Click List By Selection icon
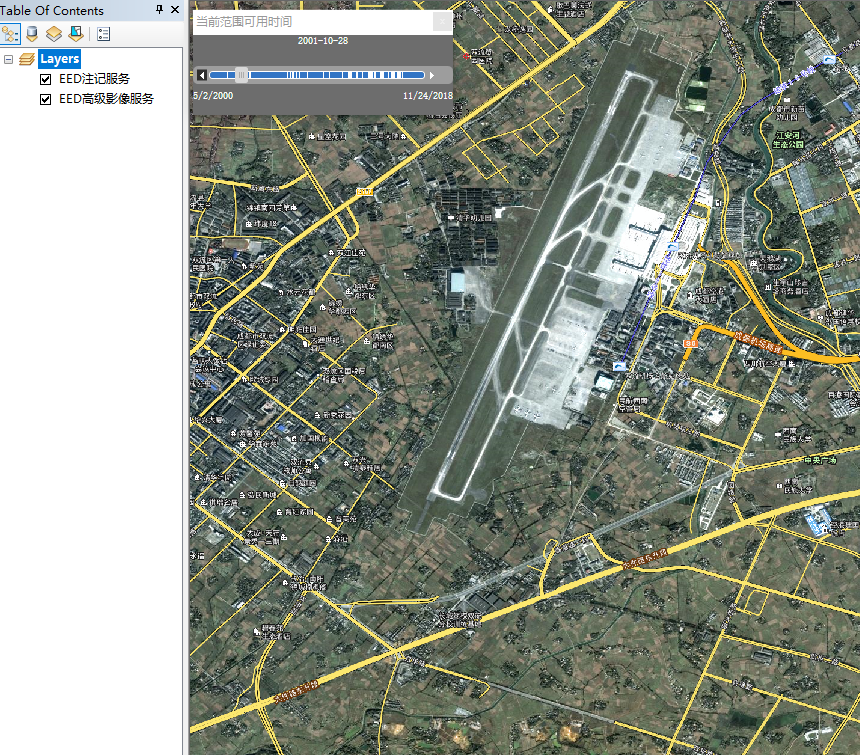Viewport: 860px width, 755px height. tap(76, 34)
